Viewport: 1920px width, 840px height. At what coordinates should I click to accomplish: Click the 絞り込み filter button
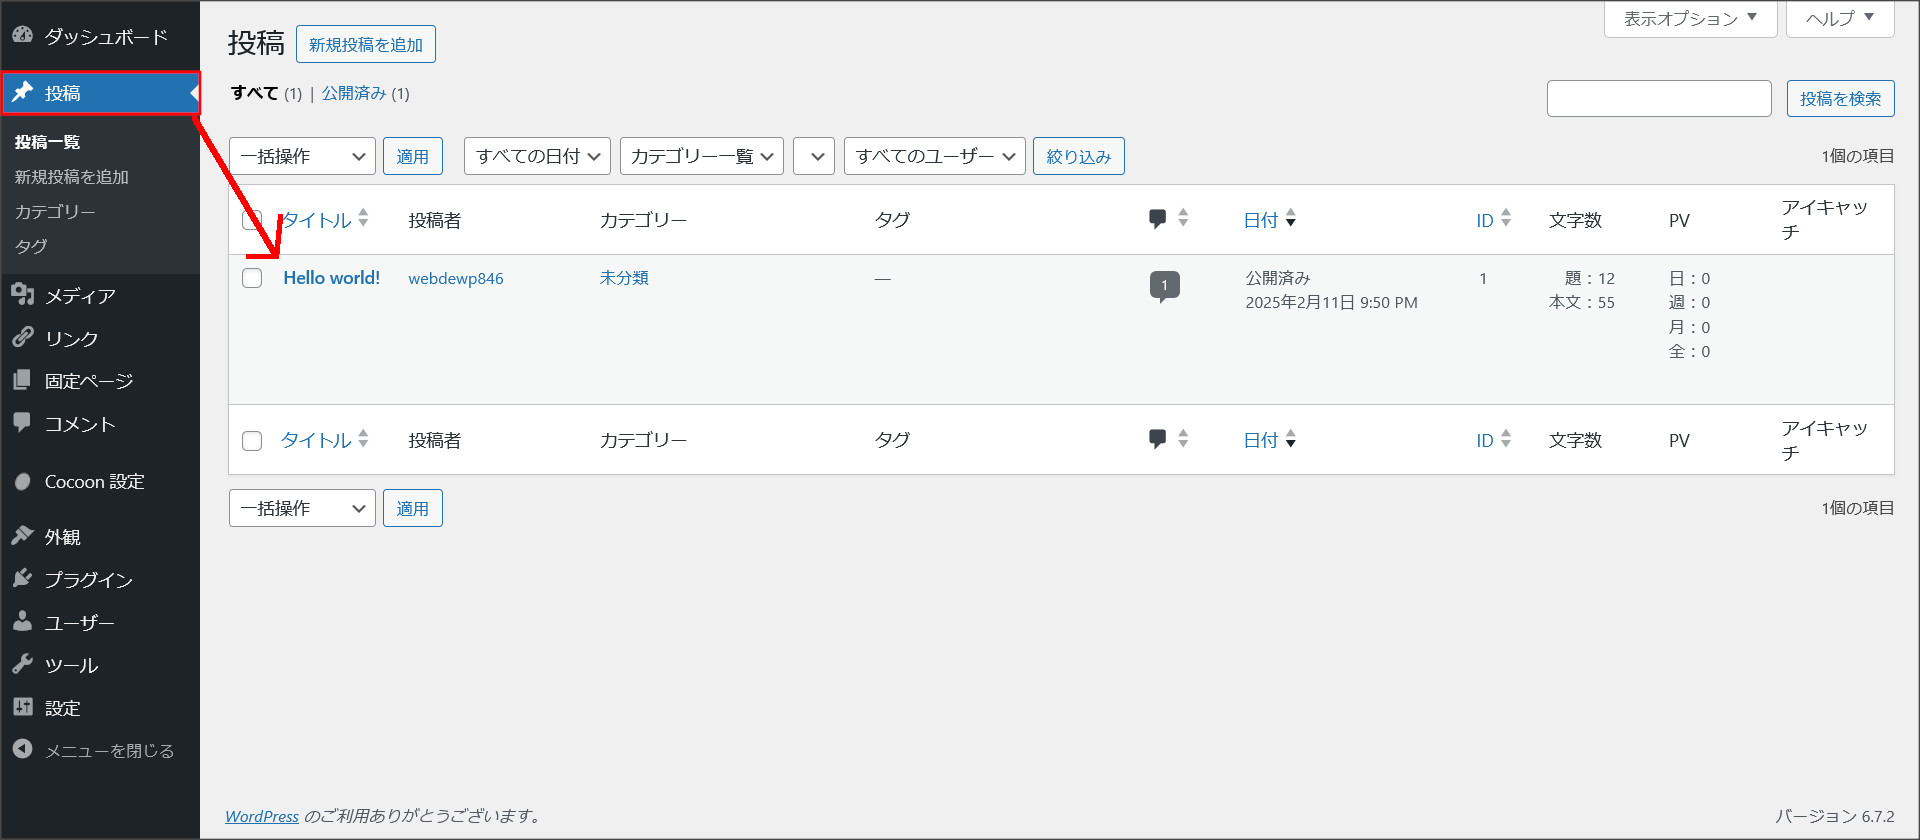tap(1079, 156)
